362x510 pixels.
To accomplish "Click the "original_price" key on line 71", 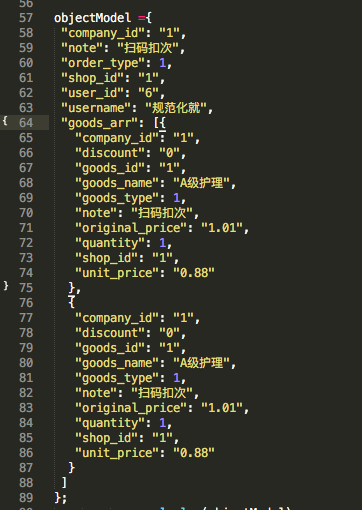I will tap(131, 228).
